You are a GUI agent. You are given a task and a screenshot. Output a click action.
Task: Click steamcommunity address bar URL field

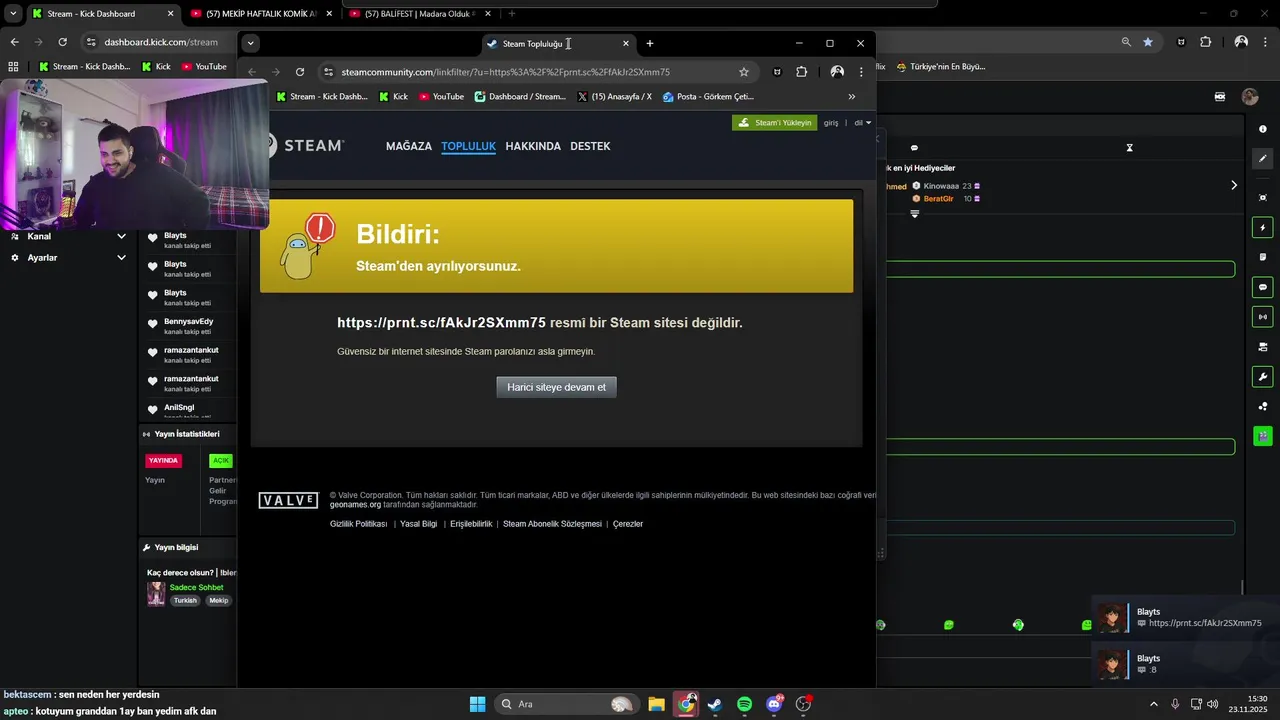tap(535, 72)
